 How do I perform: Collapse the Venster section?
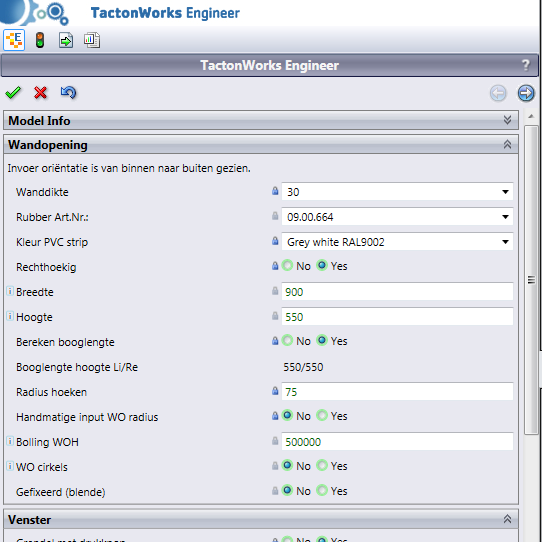tap(261, 519)
